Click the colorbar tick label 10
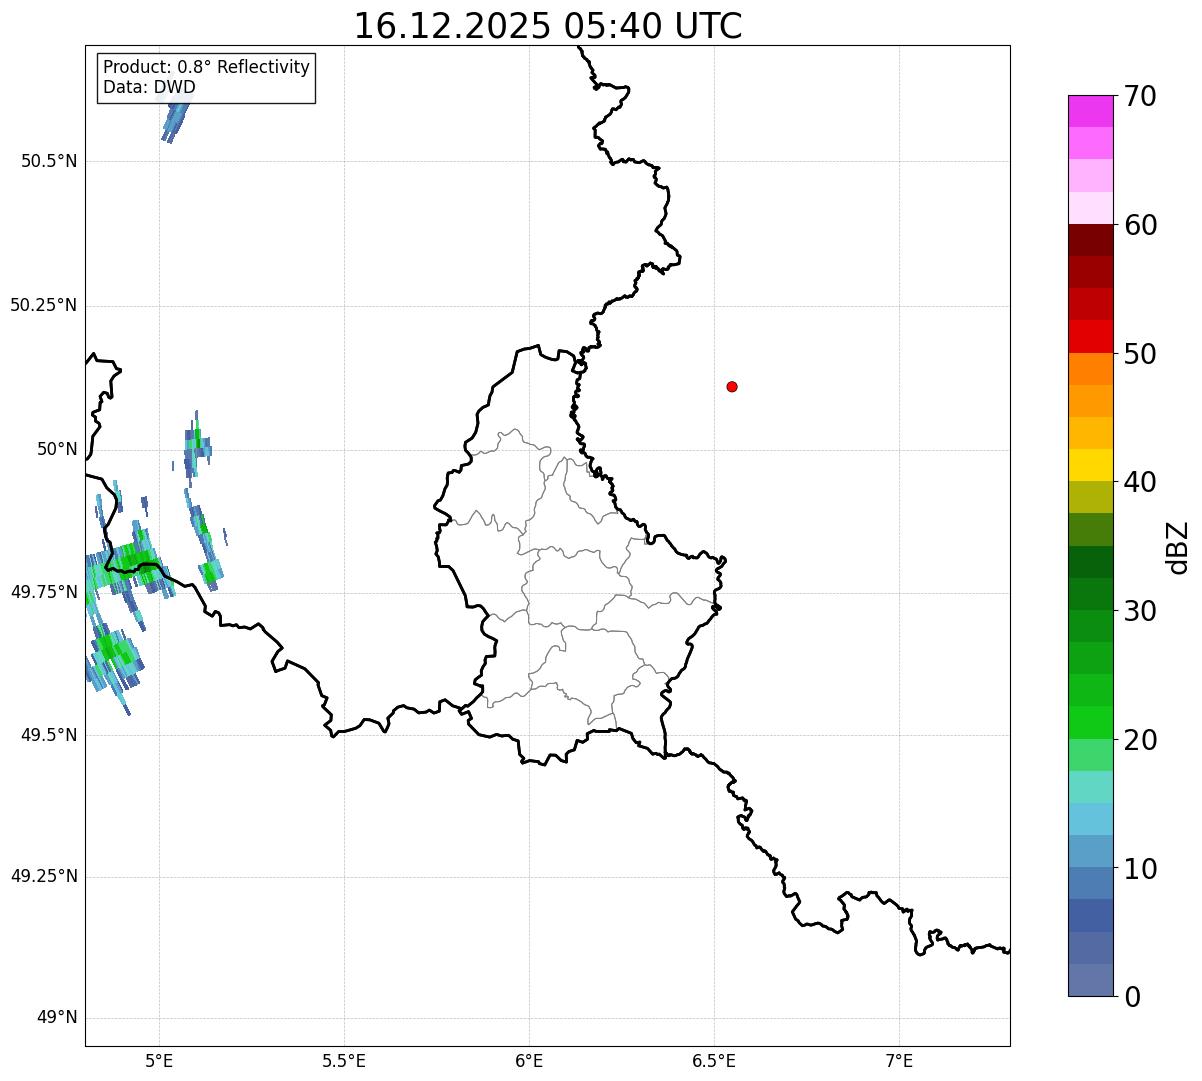The image size is (1202, 1081). tap(1140, 869)
